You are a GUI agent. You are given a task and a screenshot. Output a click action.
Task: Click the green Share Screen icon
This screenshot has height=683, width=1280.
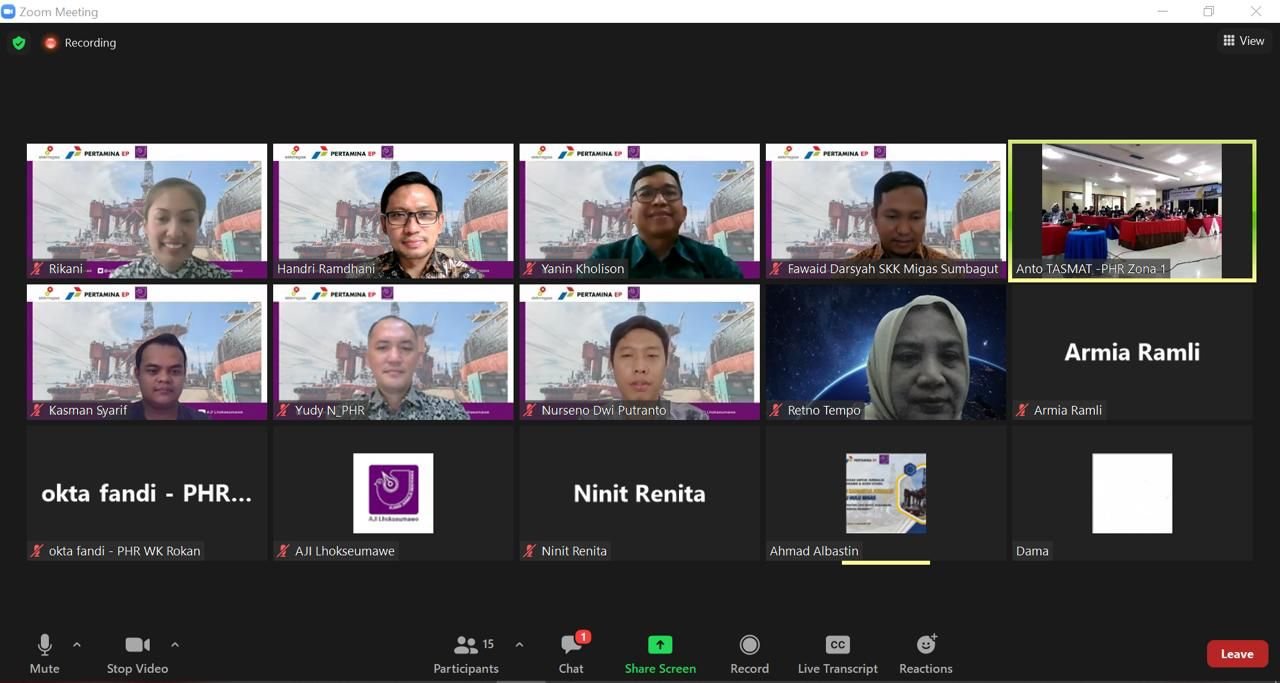(x=660, y=645)
